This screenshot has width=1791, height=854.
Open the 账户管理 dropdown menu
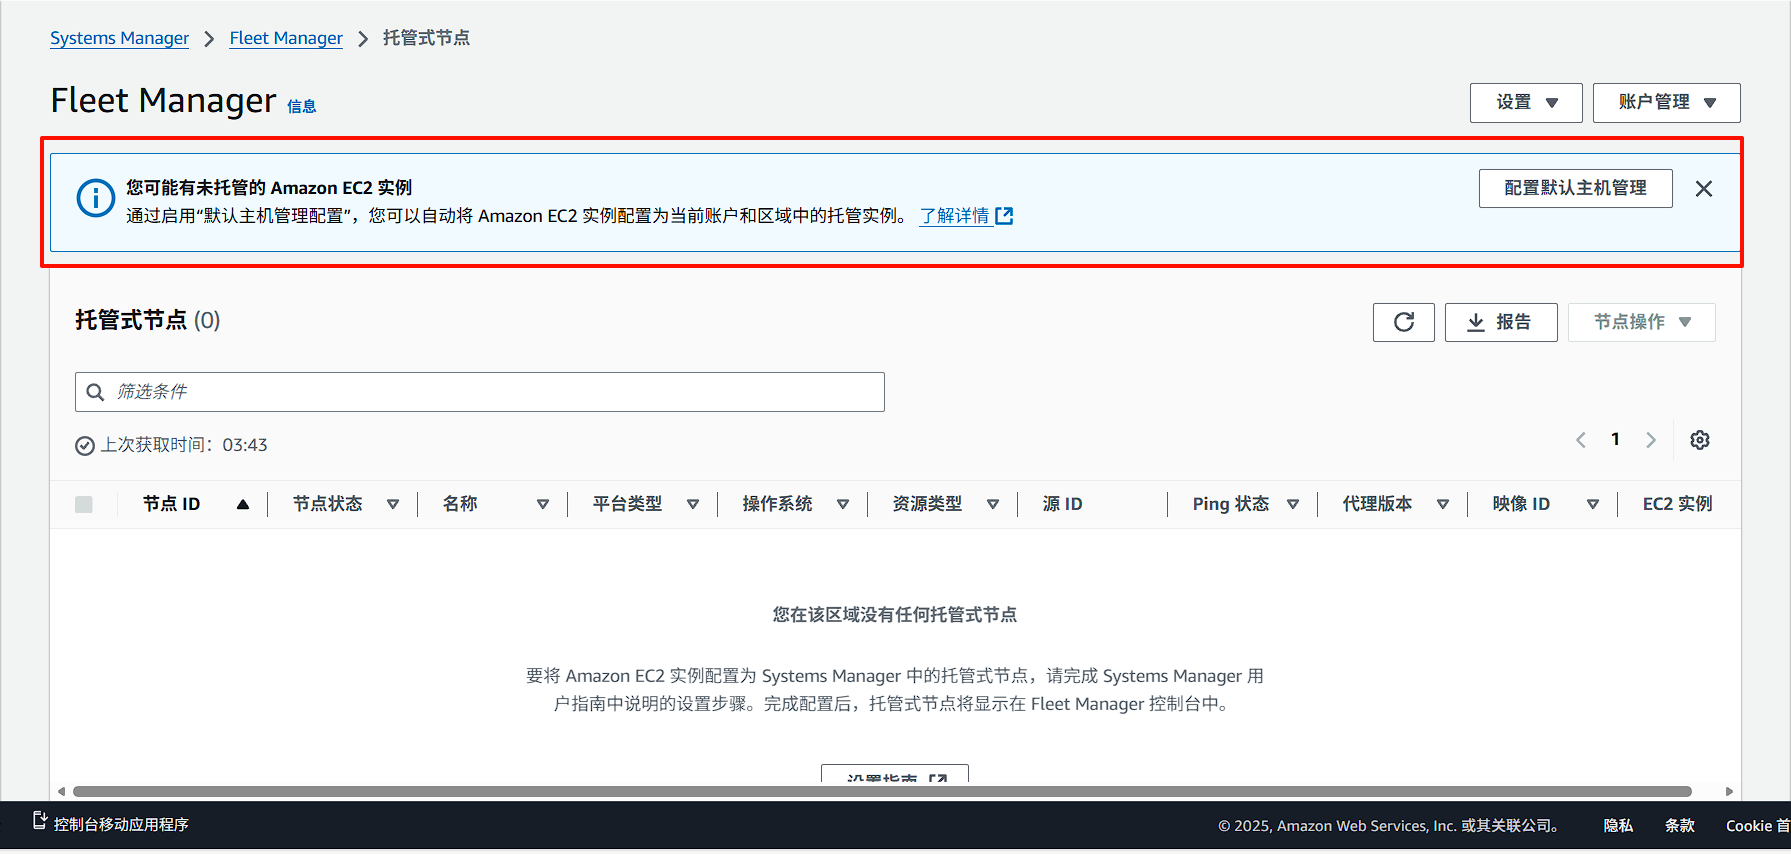click(x=1666, y=103)
